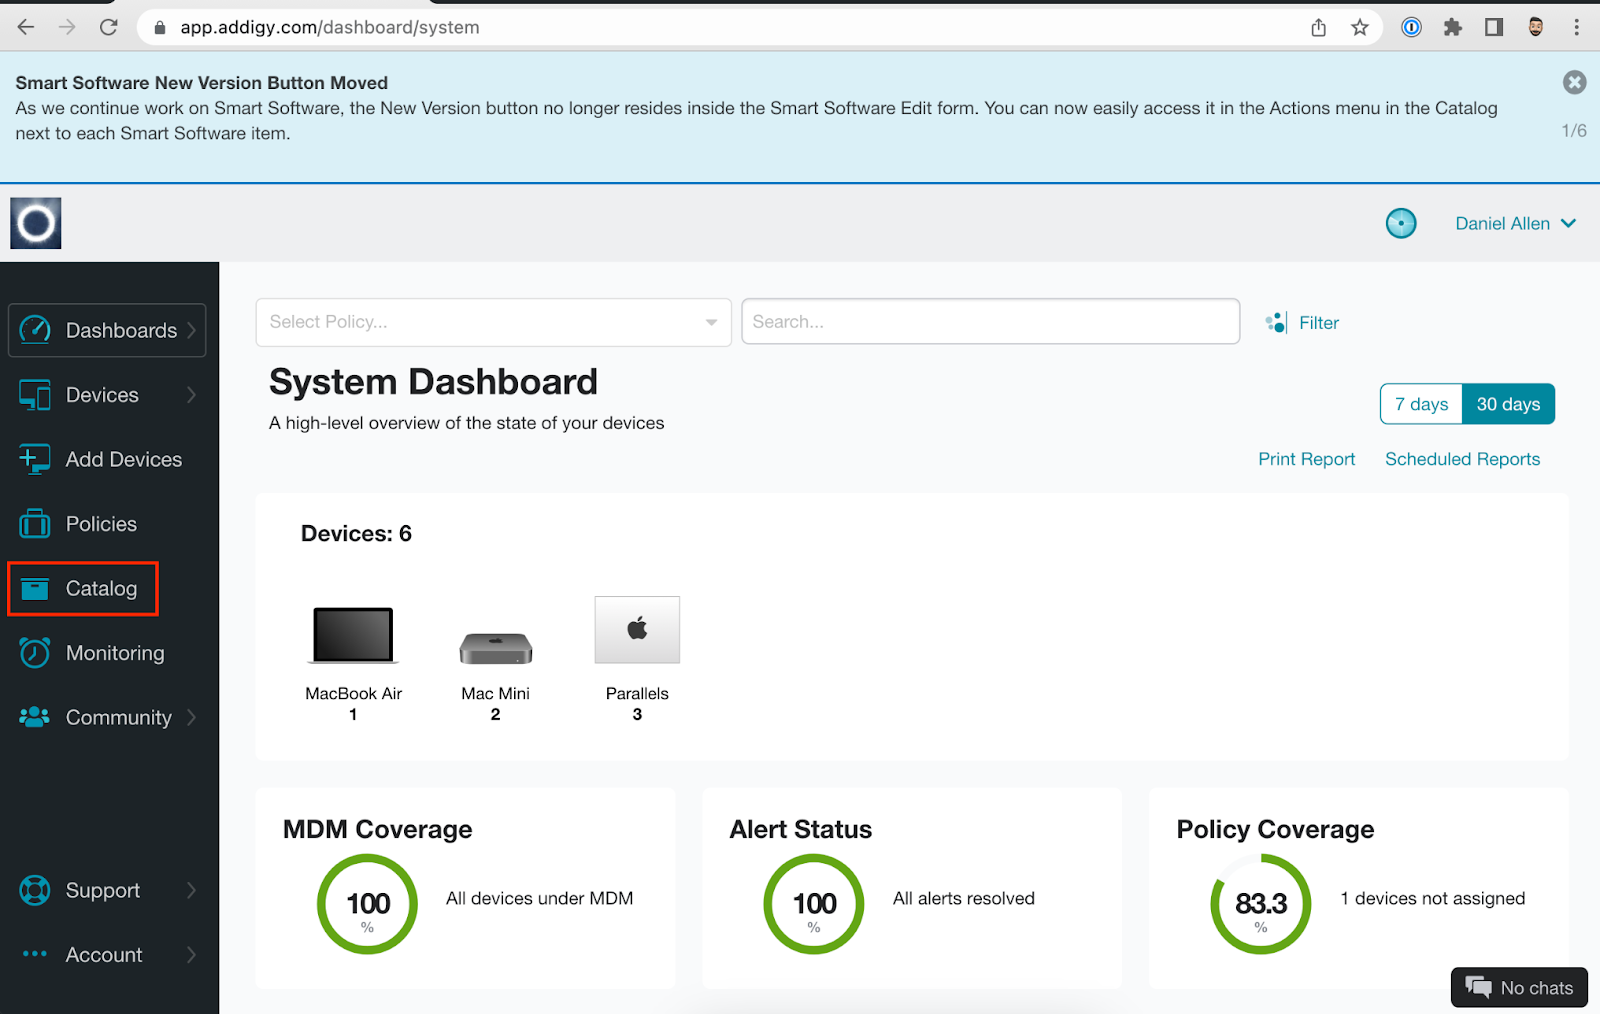Viewport: 1600px width, 1014px height.
Task: Select the 30 days time range
Action: [x=1508, y=404]
